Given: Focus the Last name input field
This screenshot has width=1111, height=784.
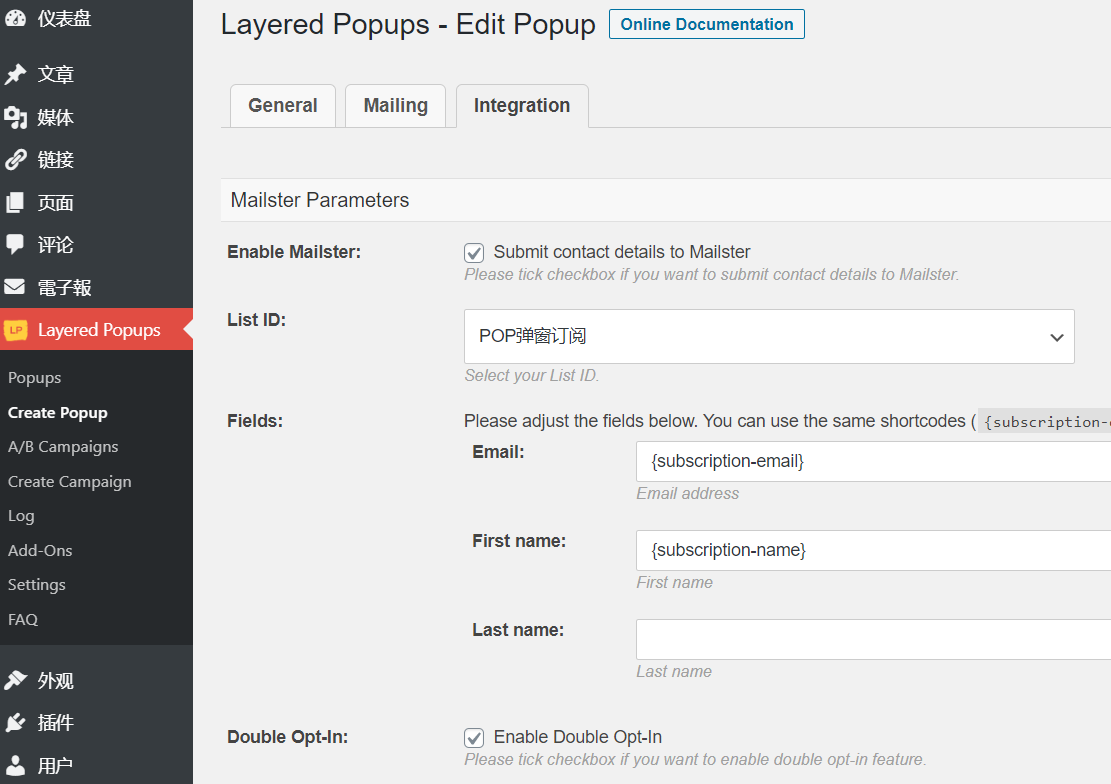Looking at the screenshot, I should tap(874, 639).
